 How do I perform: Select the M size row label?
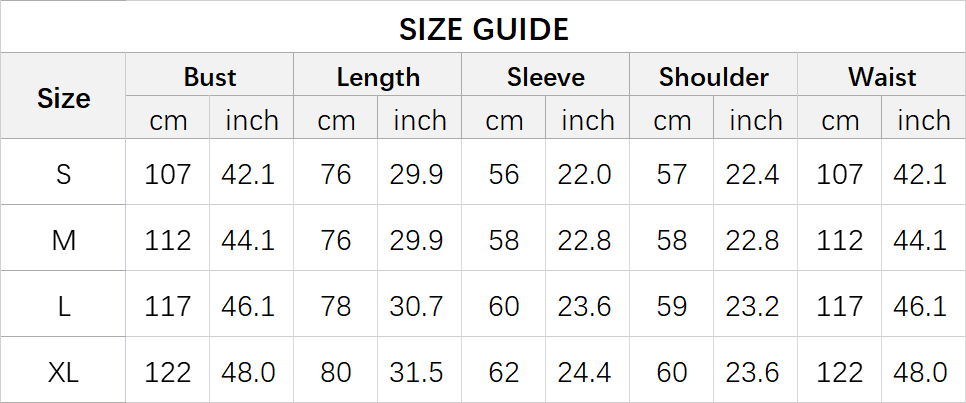tap(63, 240)
